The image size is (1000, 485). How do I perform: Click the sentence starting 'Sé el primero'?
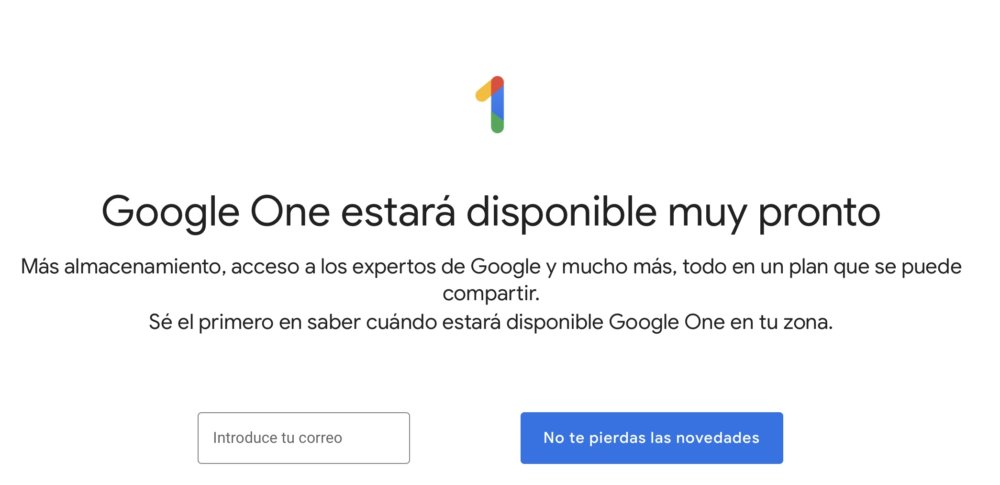tap(491, 322)
